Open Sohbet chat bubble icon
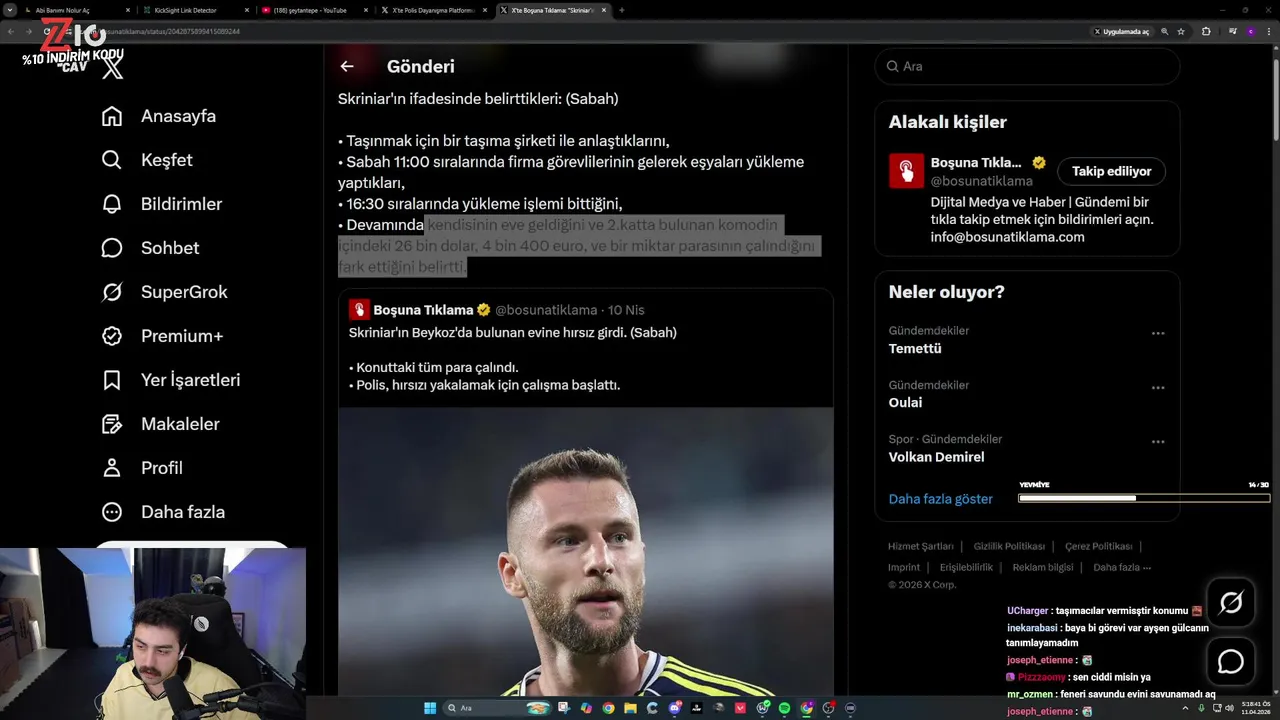Image resolution: width=1280 pixels, height=720 pixels. click(x=112, y=248)
